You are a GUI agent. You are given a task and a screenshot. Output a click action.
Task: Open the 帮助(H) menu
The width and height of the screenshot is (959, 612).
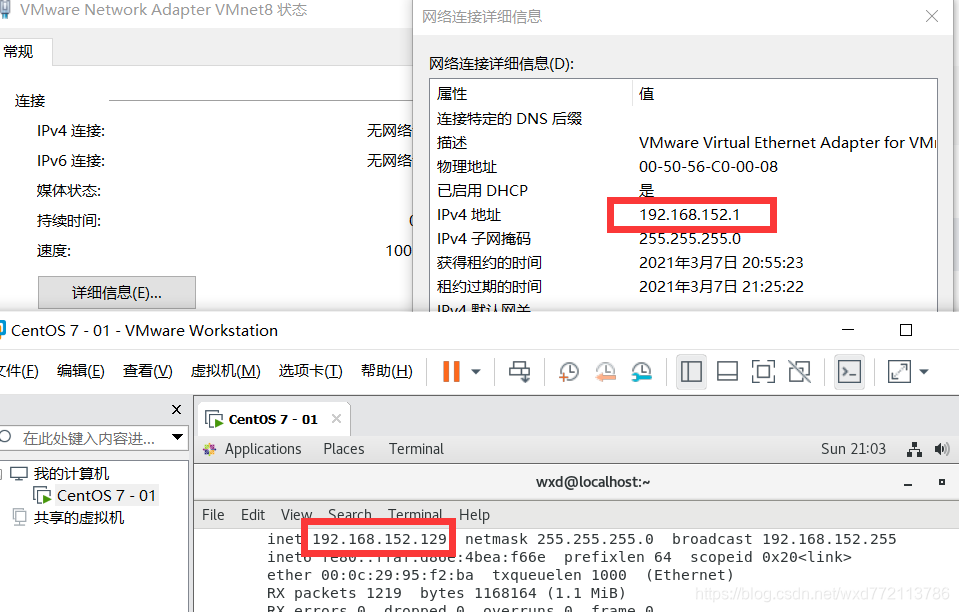point(387,371)
